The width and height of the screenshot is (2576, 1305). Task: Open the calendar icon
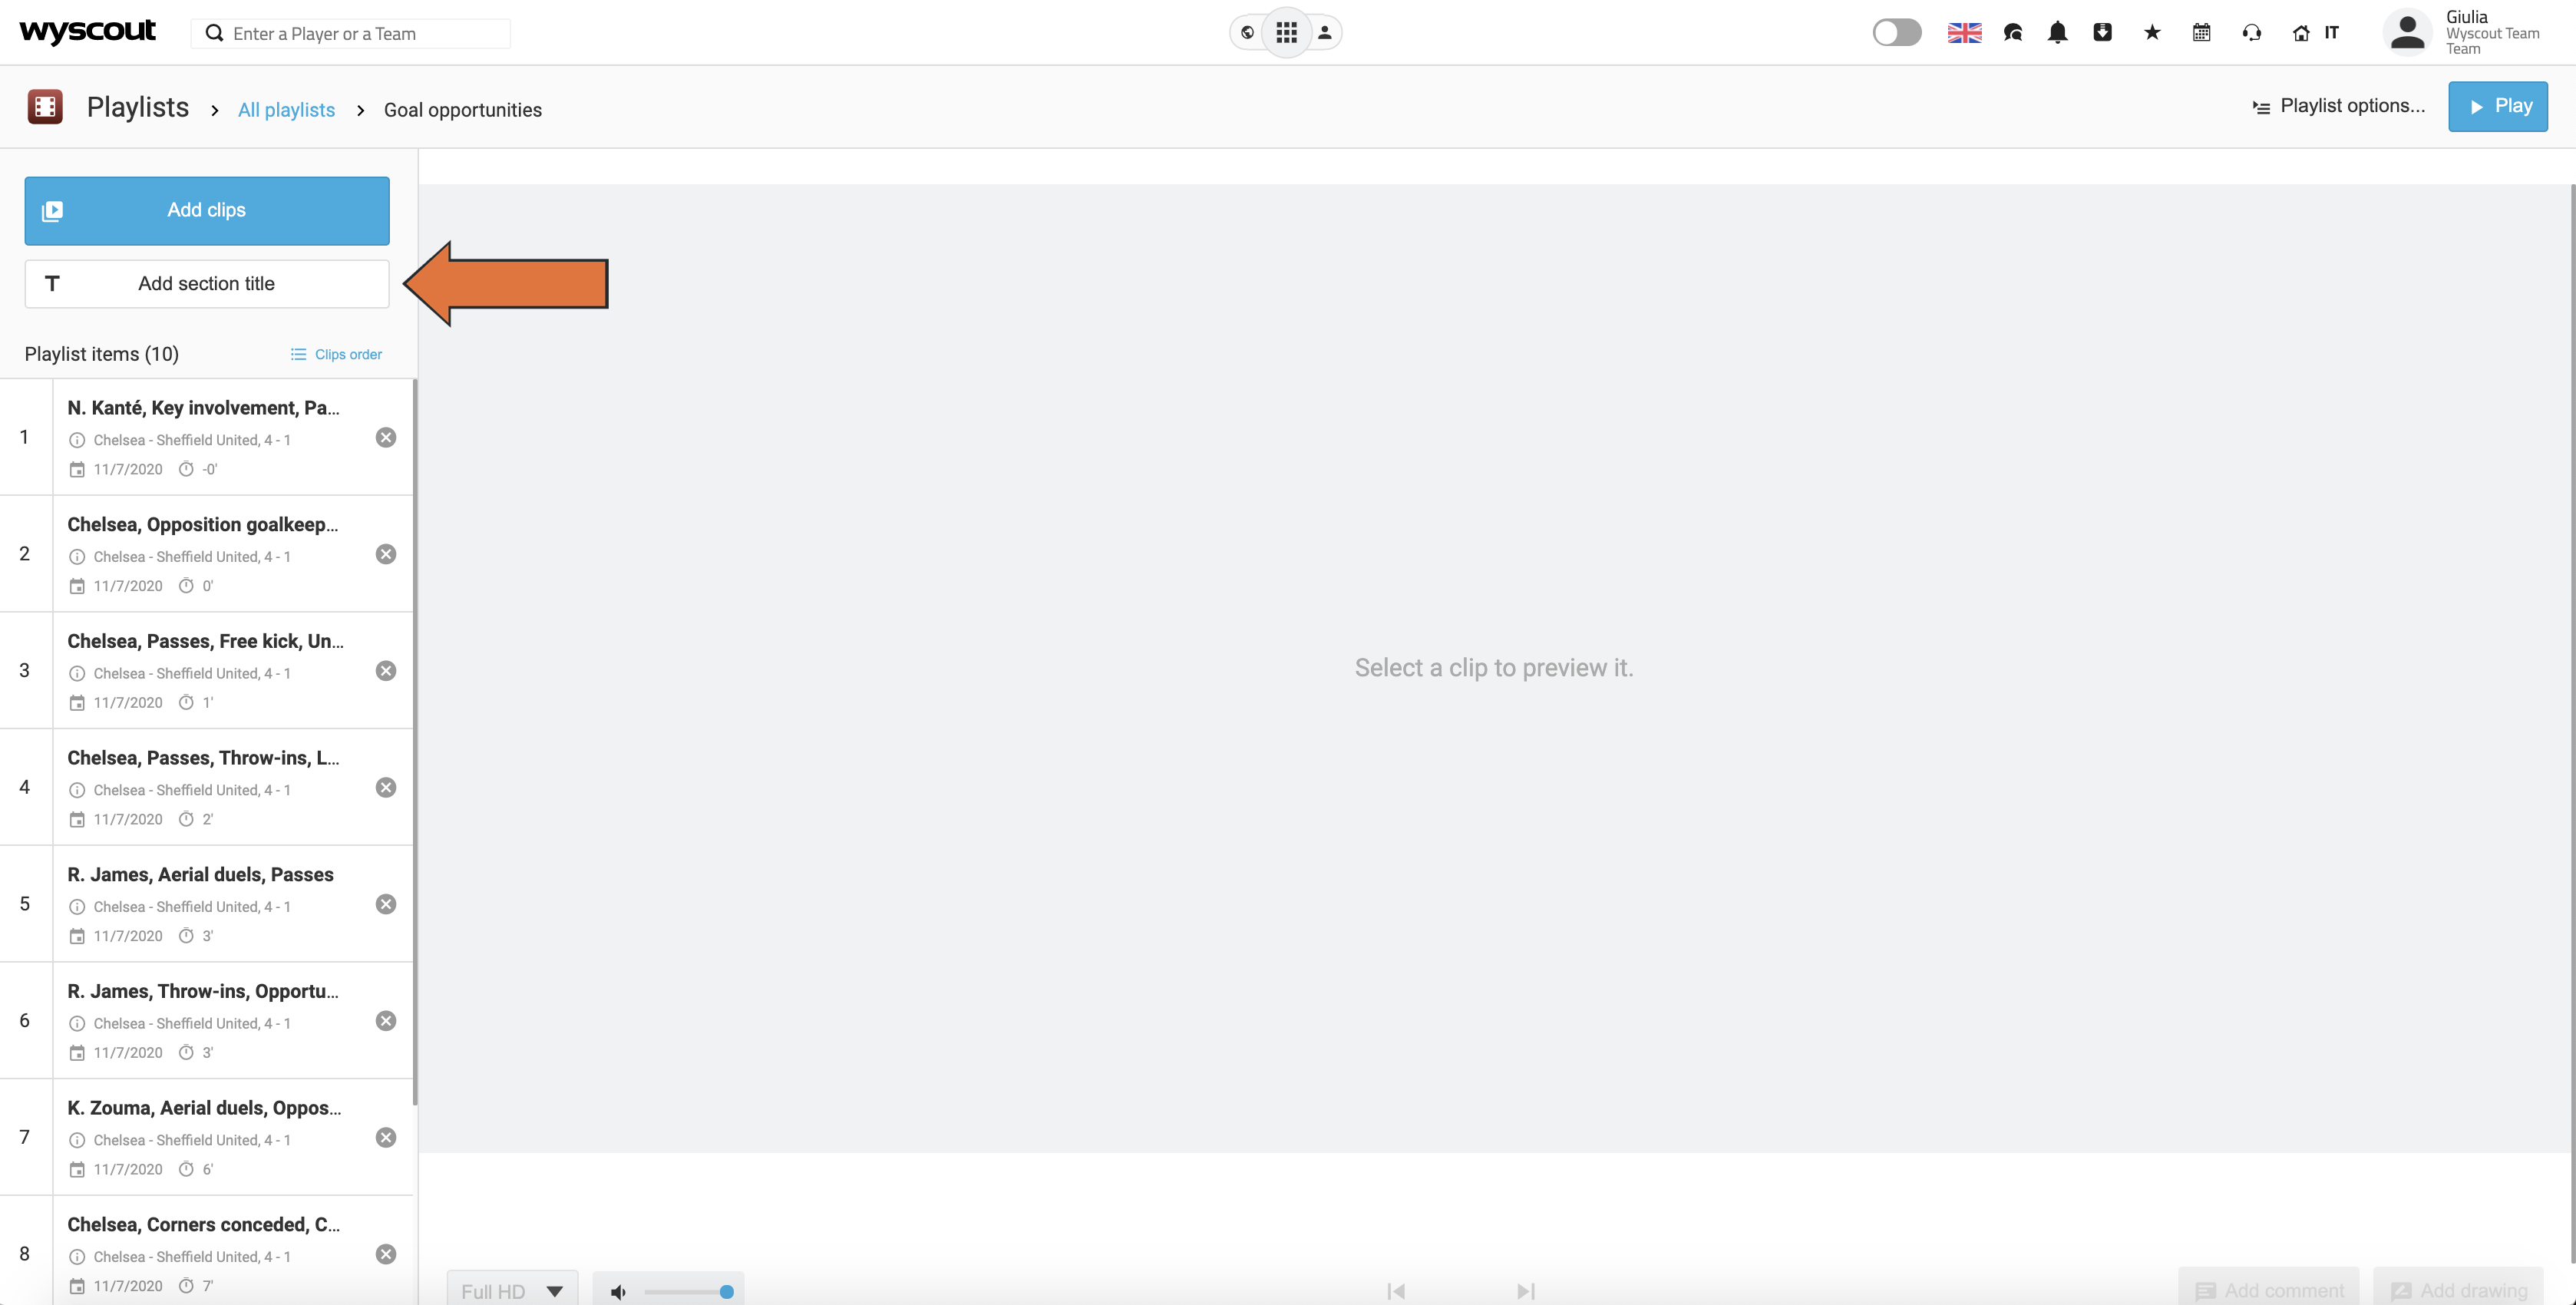2201,32
